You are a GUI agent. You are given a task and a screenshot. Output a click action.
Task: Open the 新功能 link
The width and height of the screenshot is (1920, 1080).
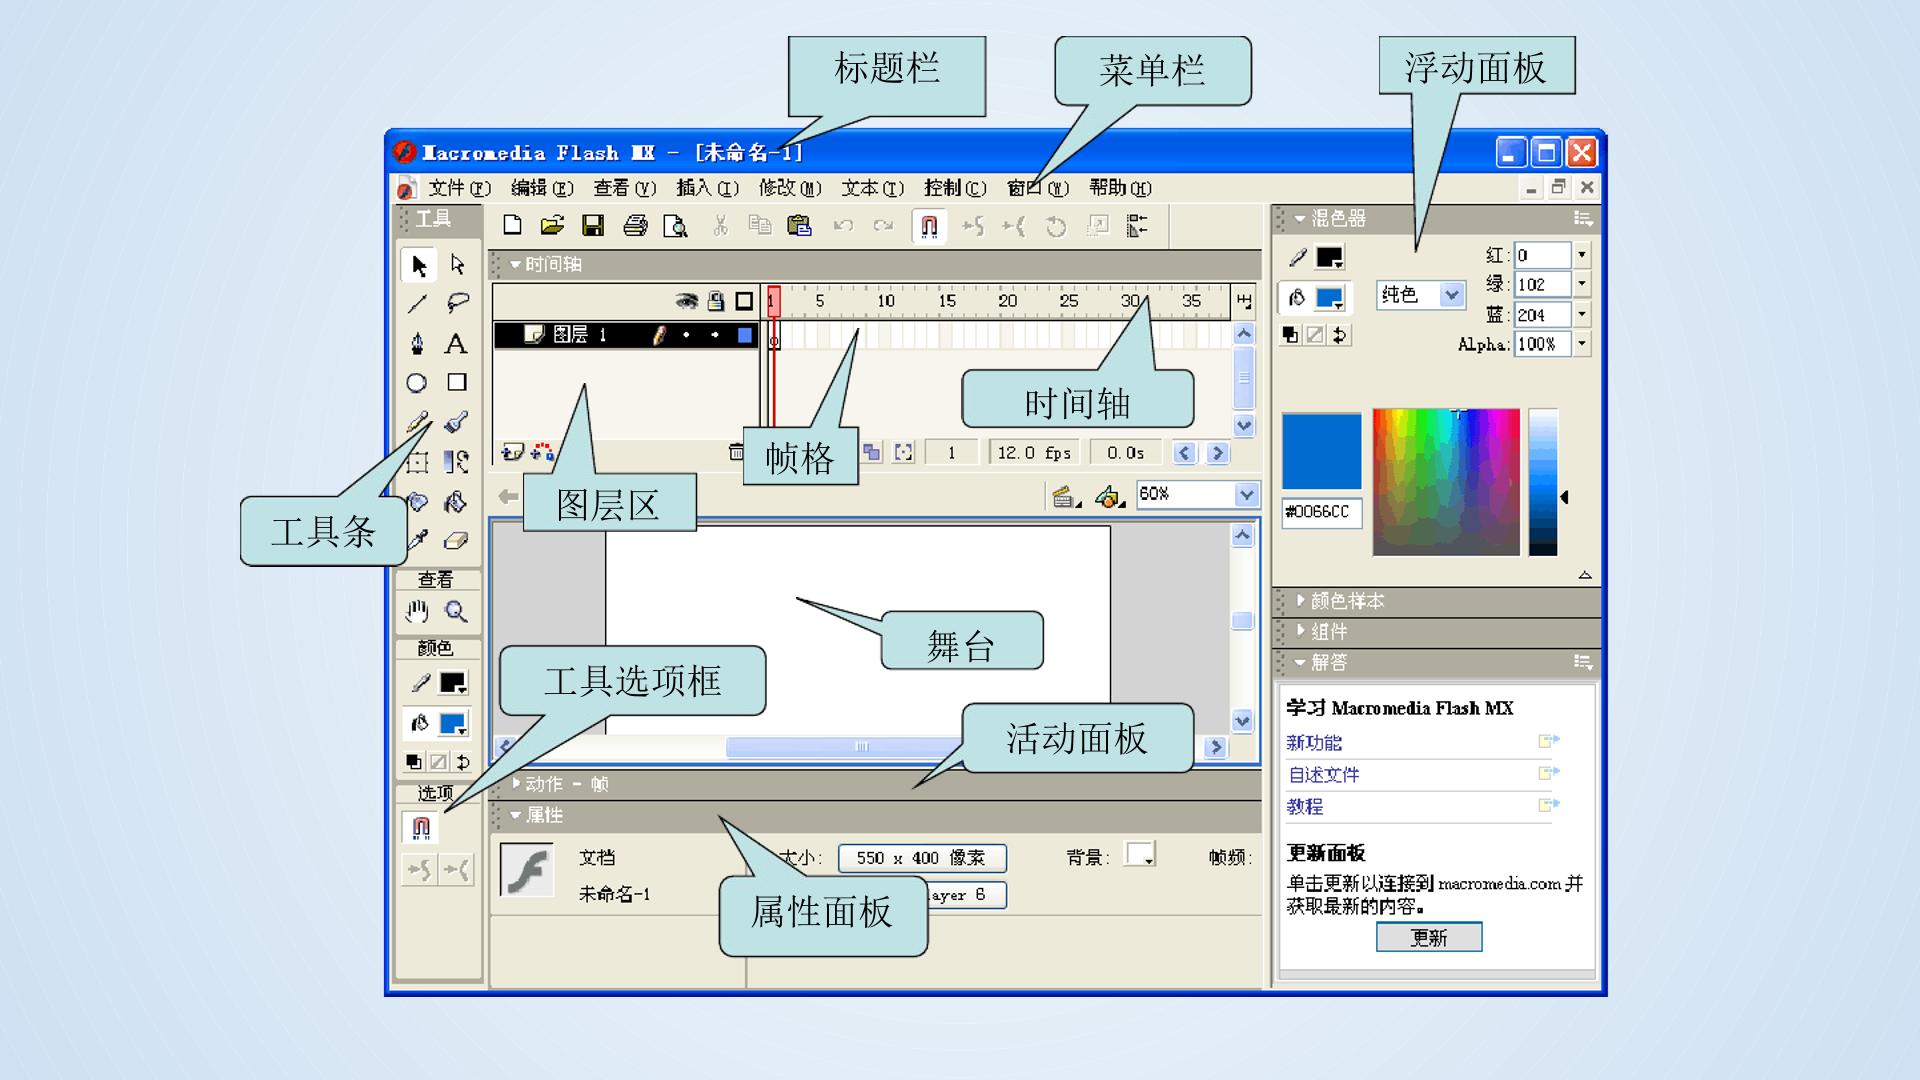pyautogui.click(x=1314, y=743)
